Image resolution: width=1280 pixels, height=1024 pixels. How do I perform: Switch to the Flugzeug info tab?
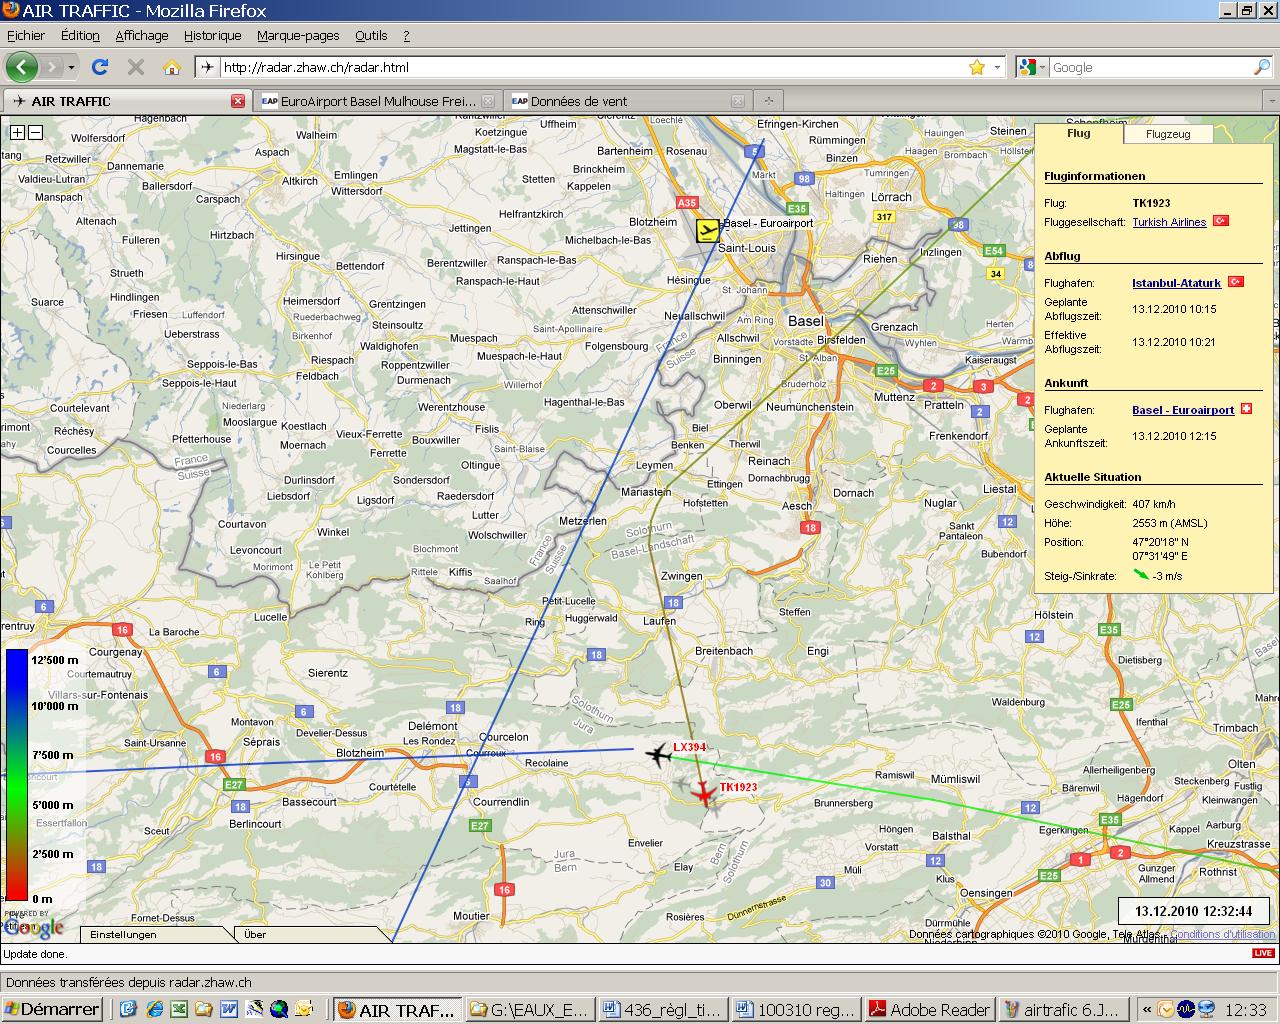[1168, 133]
